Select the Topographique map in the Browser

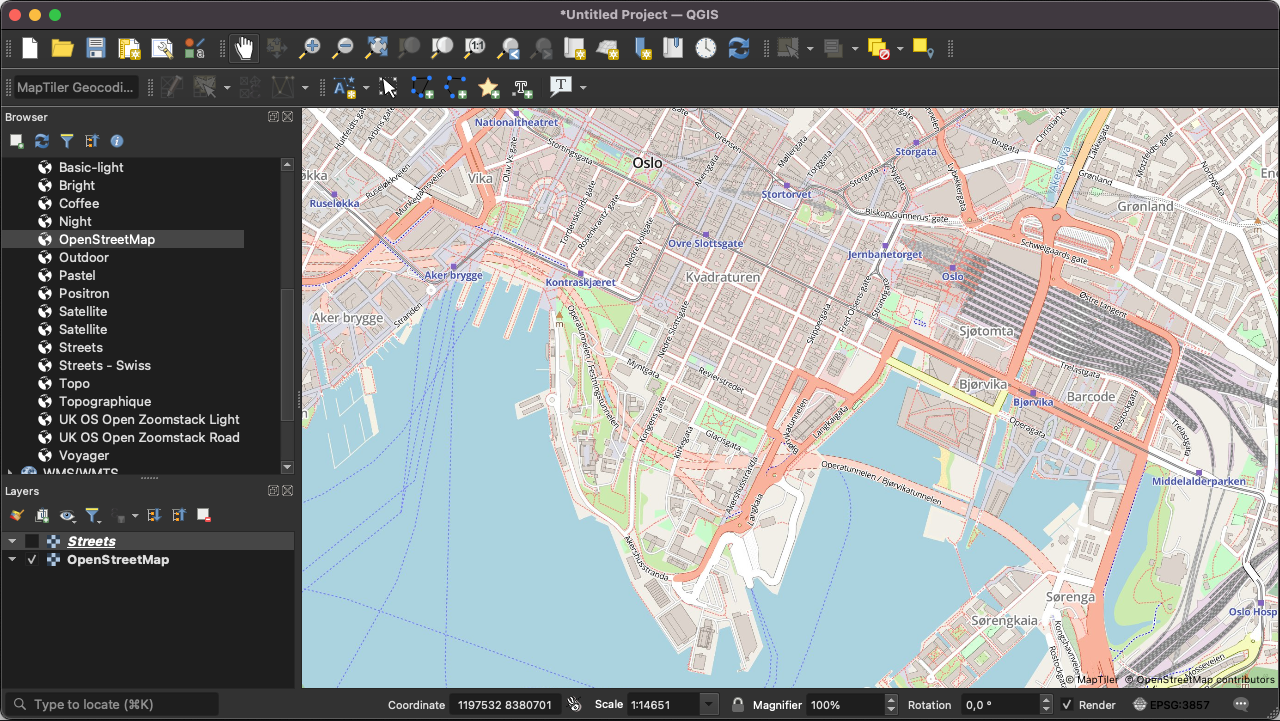click(105, 401)
